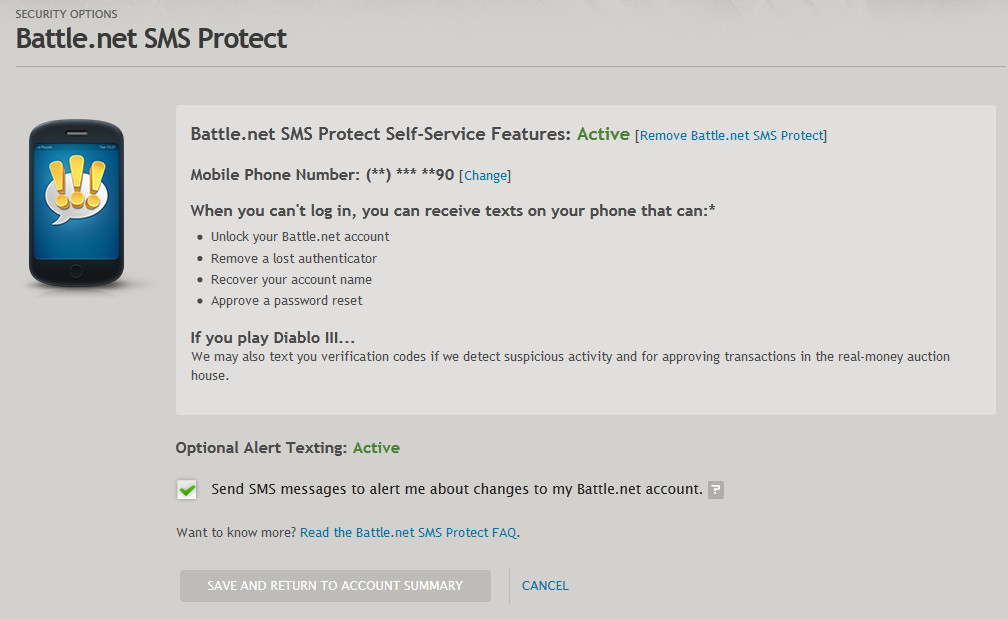The width and height of the screenshot is (1008, 619).
Task: Click the Optional Alert Texting heading
Action: 261,447
